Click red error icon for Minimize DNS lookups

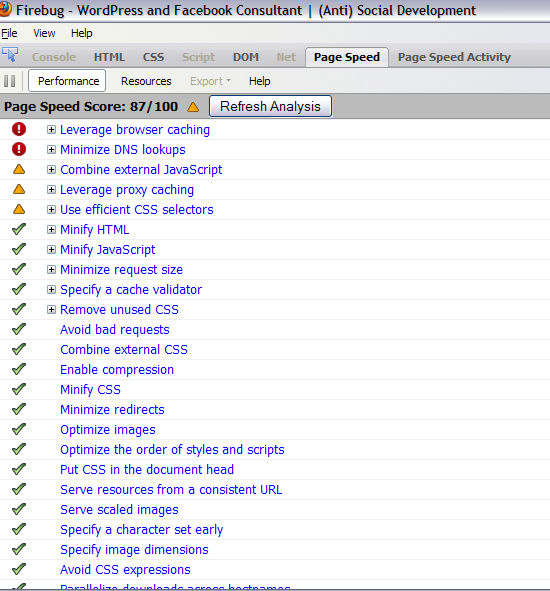tap(19, 149)
